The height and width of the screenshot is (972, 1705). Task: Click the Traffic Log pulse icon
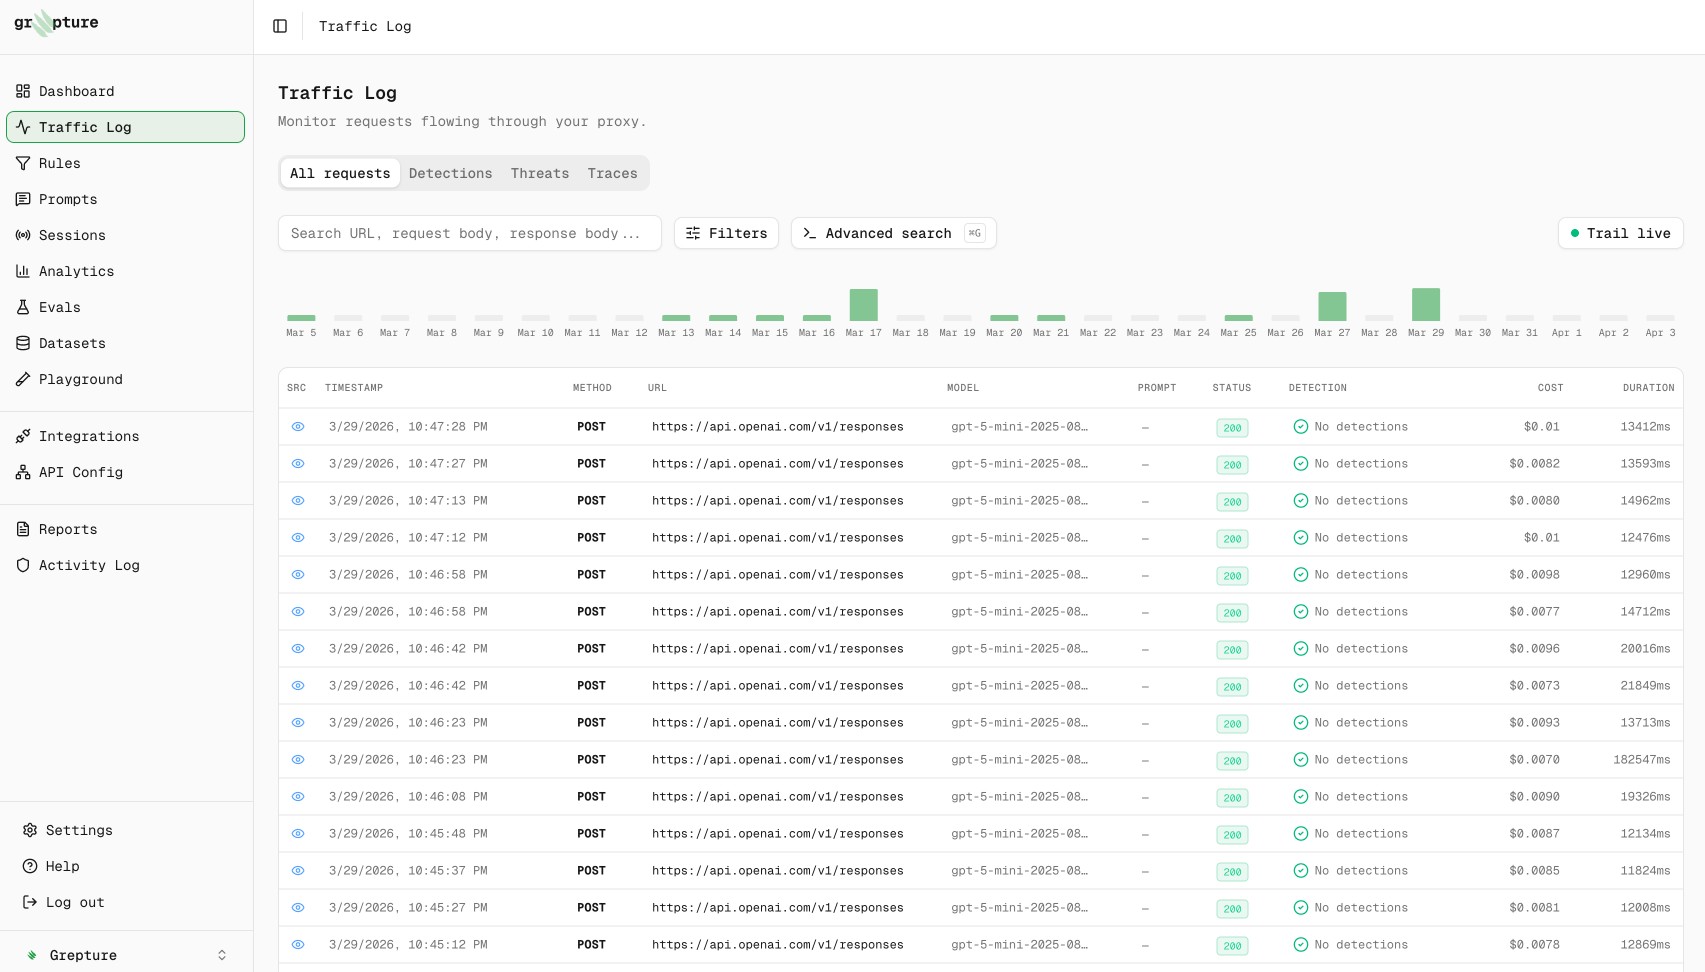[x=23, y=127]
